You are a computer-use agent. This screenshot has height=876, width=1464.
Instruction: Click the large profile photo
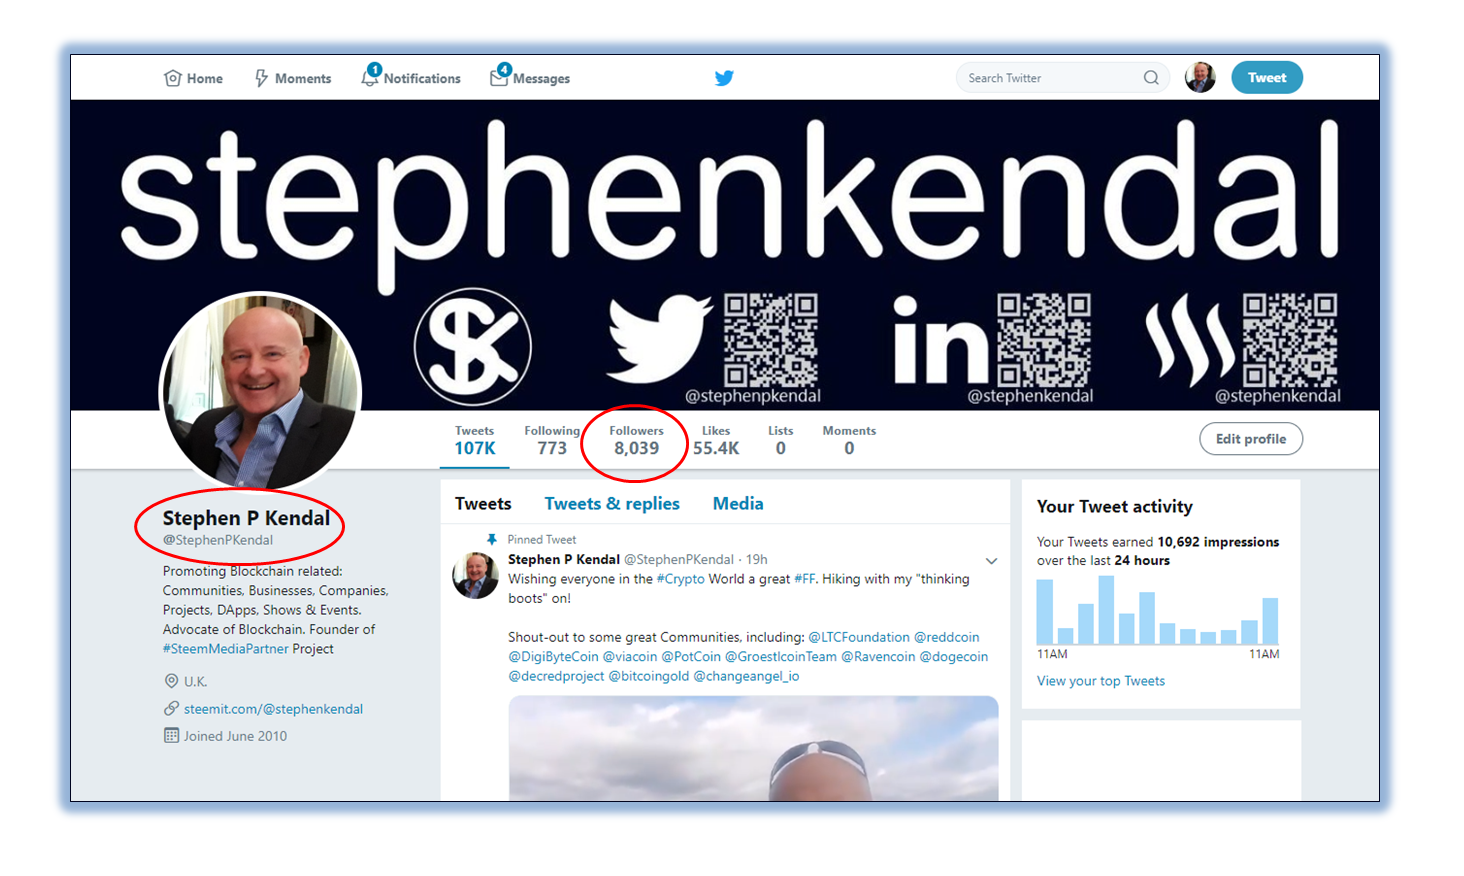coord(260,392)
